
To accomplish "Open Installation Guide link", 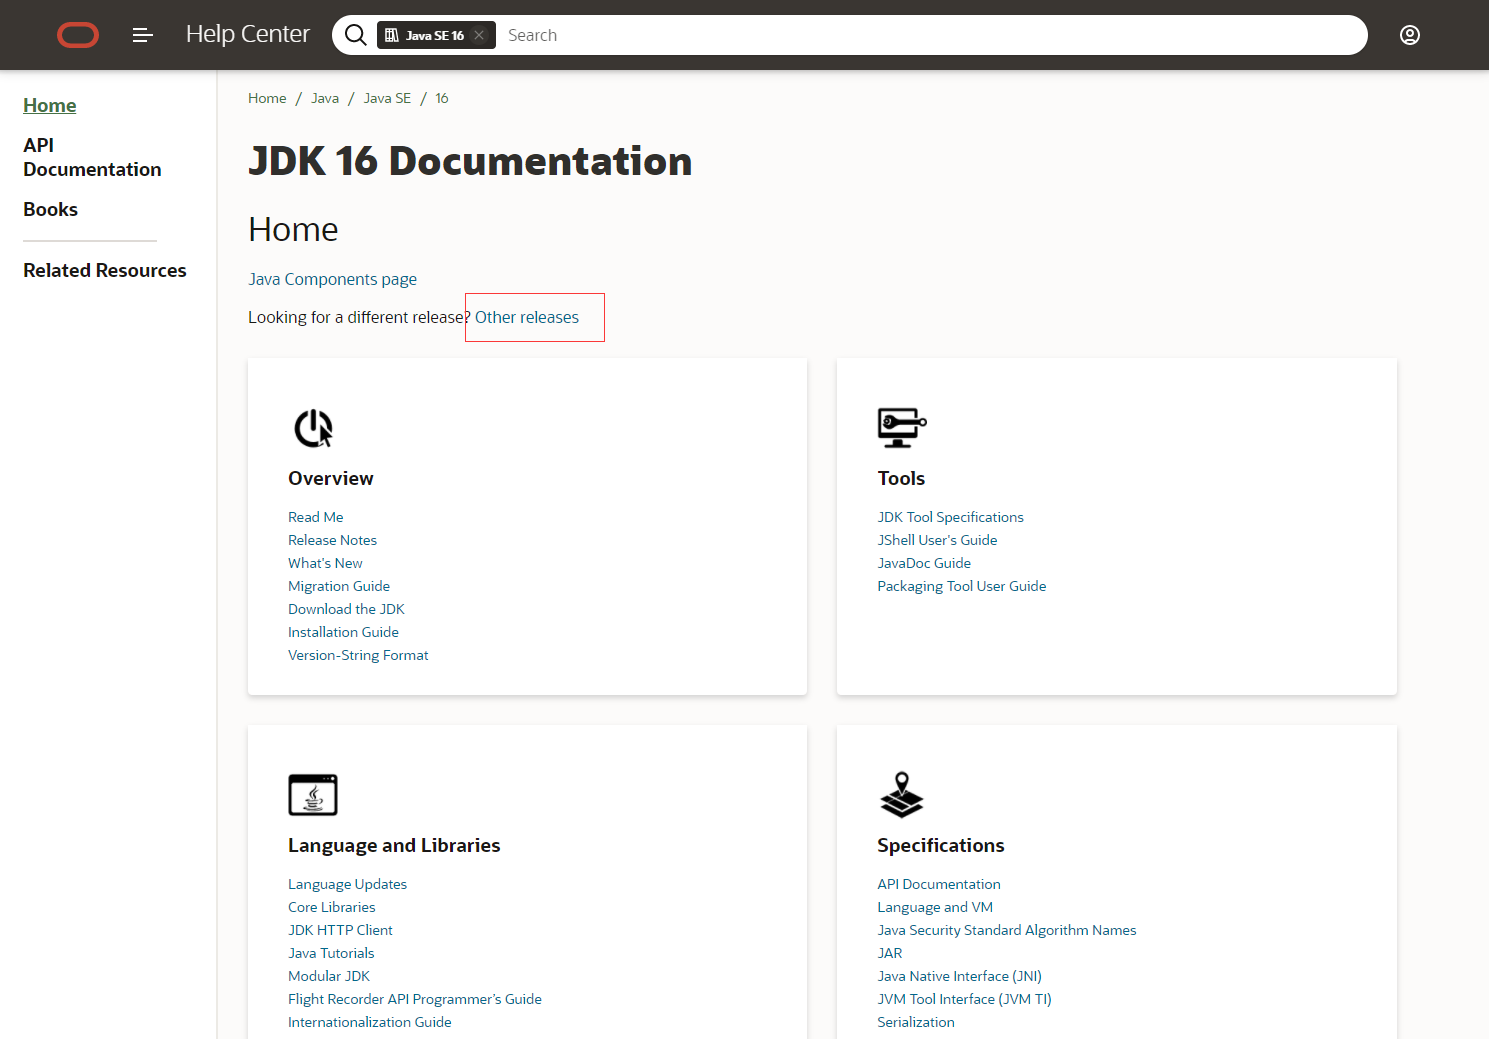I will coord(344,632).
